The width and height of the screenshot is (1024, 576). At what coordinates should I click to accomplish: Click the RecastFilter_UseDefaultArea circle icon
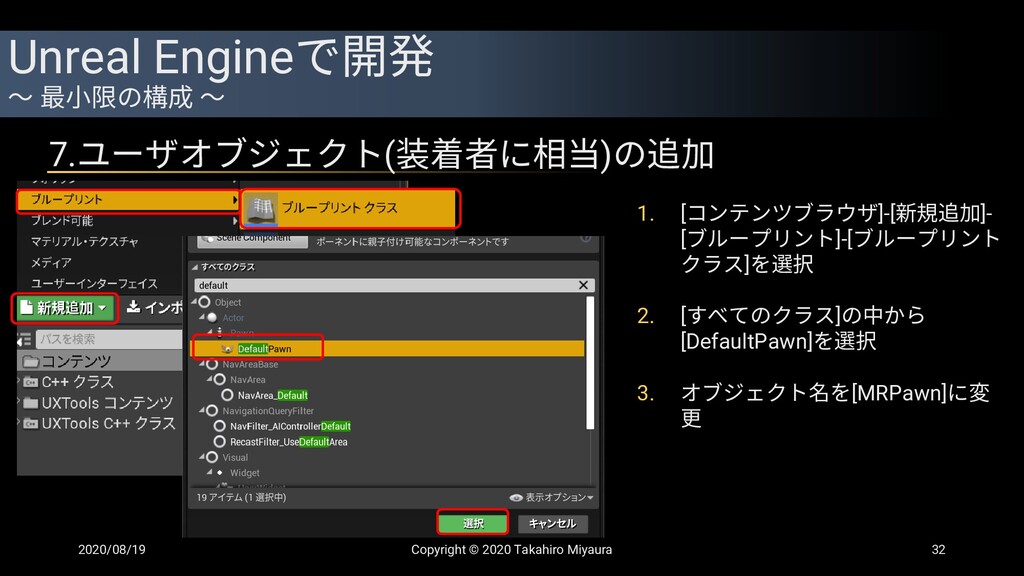pos(220,441)
